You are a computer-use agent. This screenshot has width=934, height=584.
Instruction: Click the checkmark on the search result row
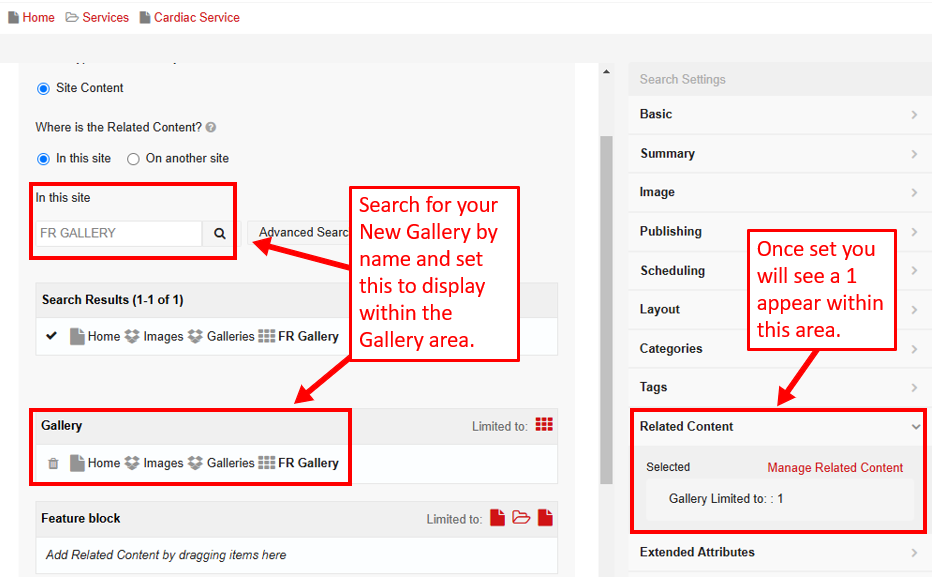click(x=52, y=336)
